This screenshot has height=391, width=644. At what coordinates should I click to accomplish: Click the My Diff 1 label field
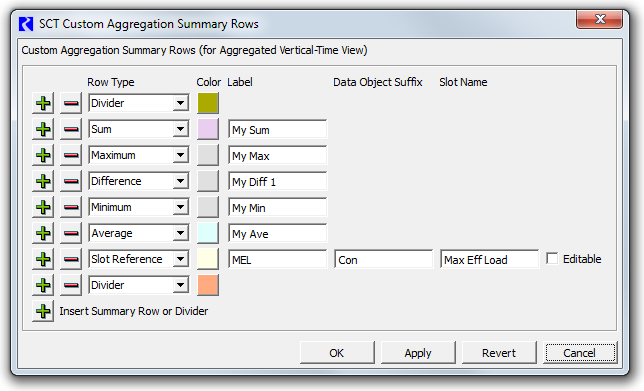click(278, 182)
